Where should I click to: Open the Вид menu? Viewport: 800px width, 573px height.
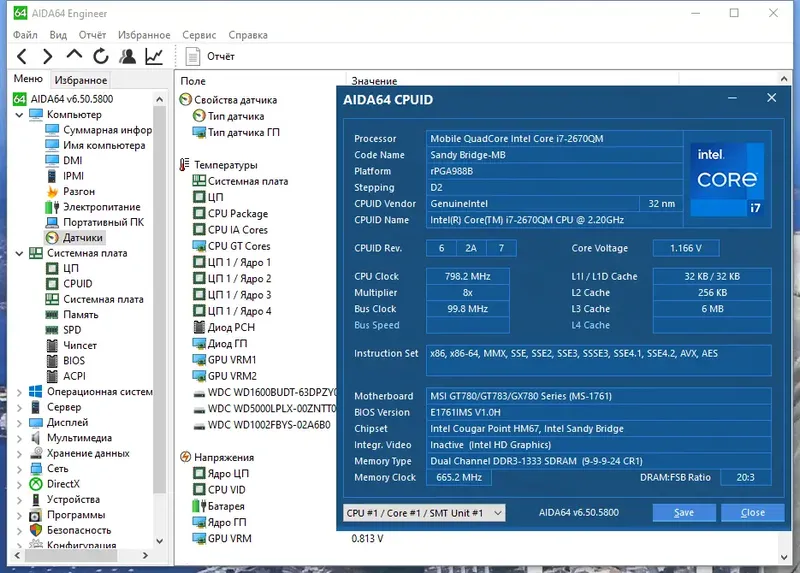[58, 35]
